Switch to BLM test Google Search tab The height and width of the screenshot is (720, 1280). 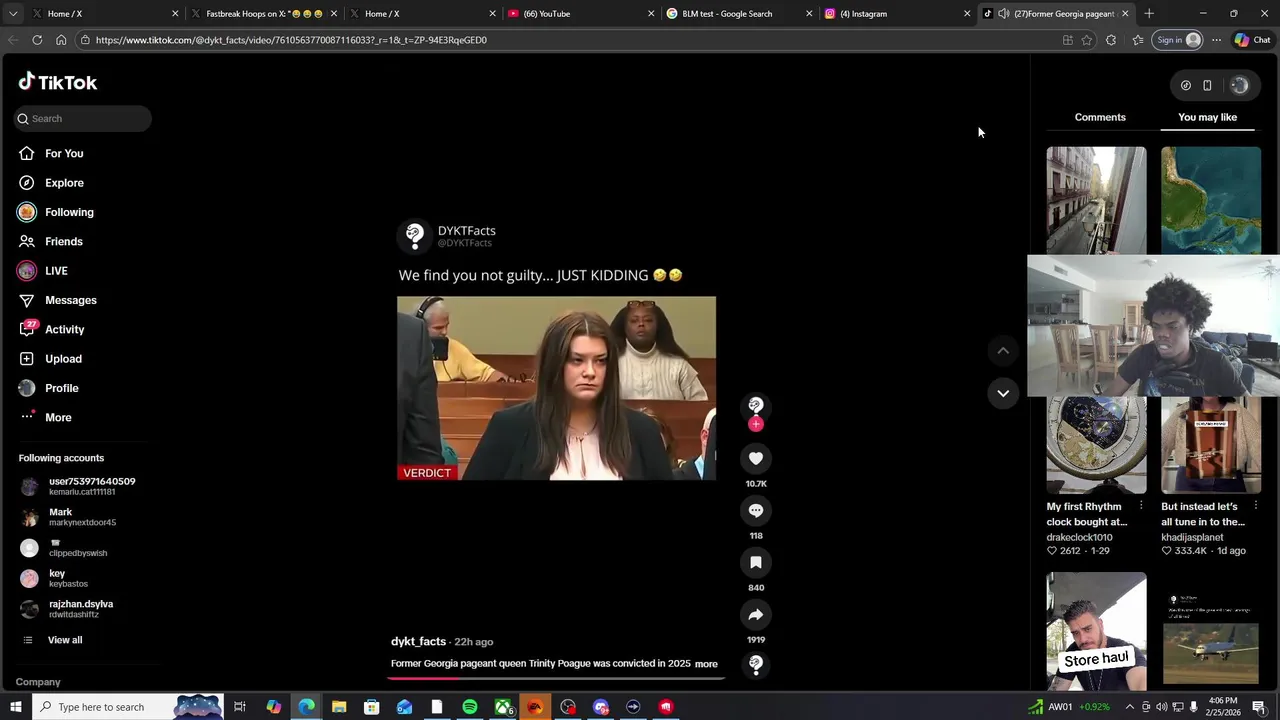(738, 14)
